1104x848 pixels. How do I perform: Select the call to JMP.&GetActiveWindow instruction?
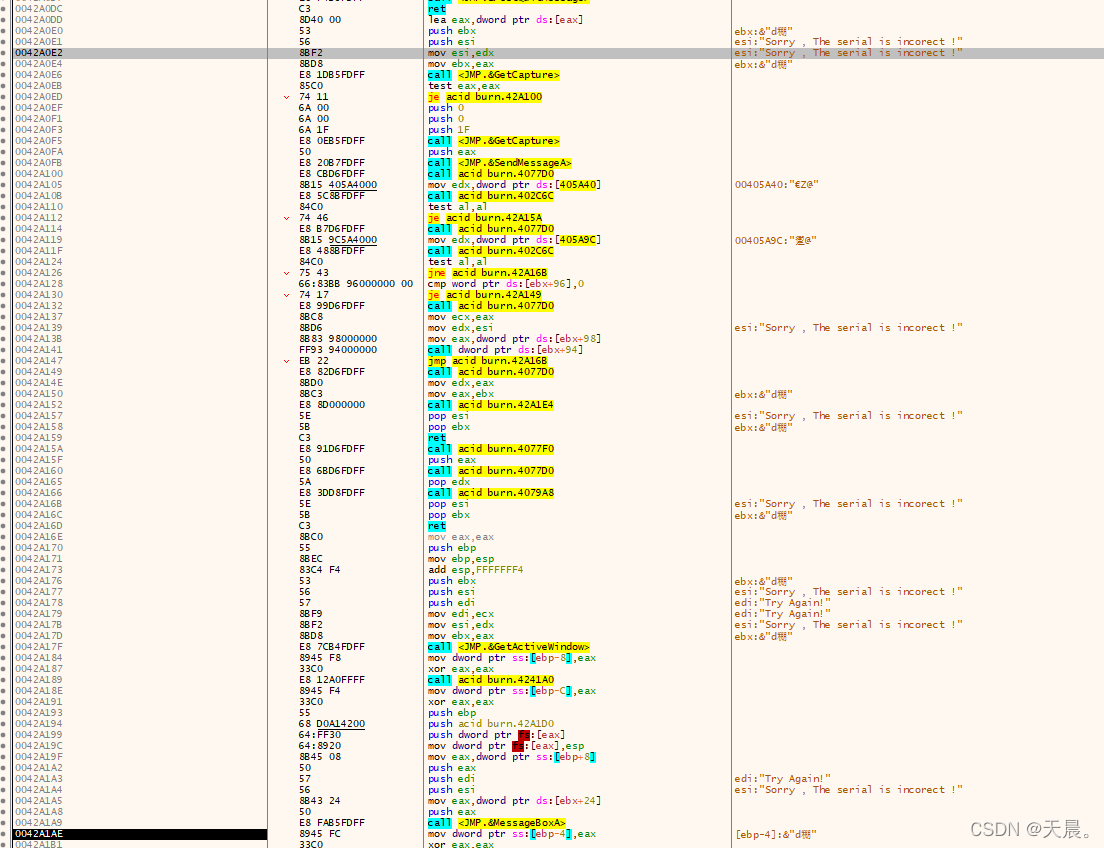(509, 647)
